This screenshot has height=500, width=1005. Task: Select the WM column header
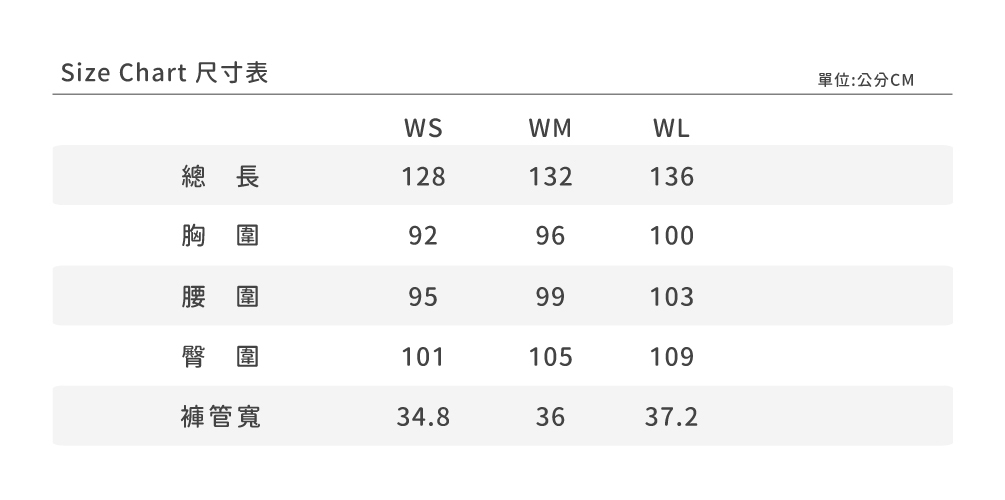tap(550, 130)
